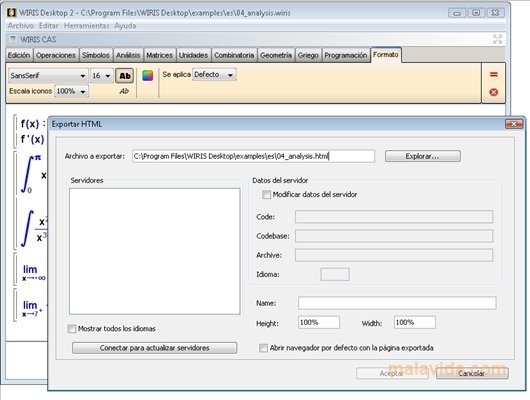530x400 pixels.
Task: Open the Escala iconos 100% dropdown
Action: pos(71,91)
